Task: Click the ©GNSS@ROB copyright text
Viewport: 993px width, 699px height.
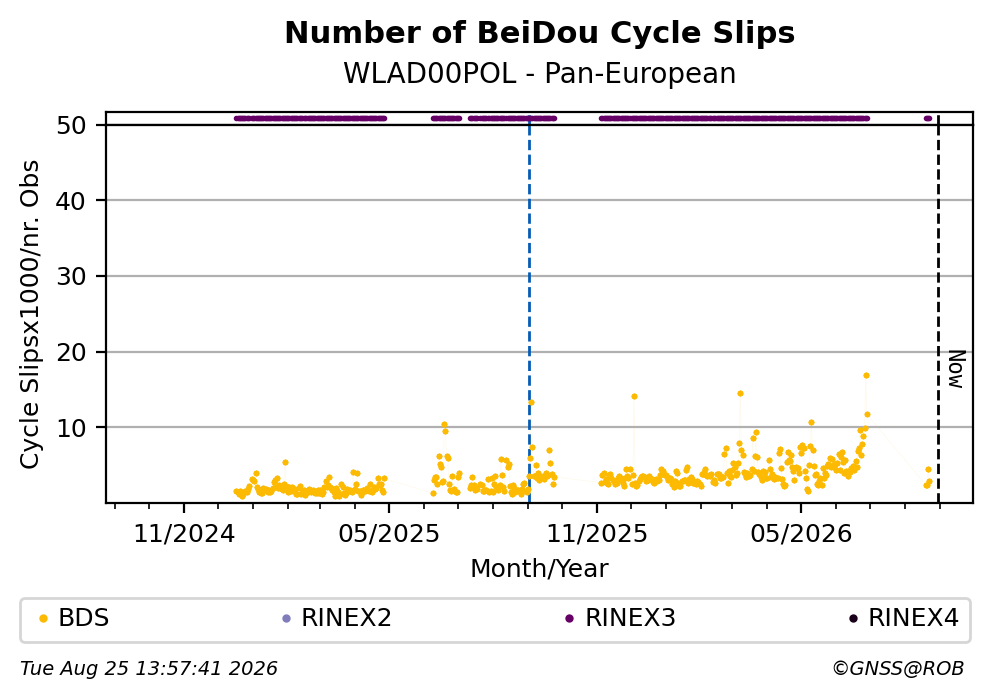Action: point(898,669)
